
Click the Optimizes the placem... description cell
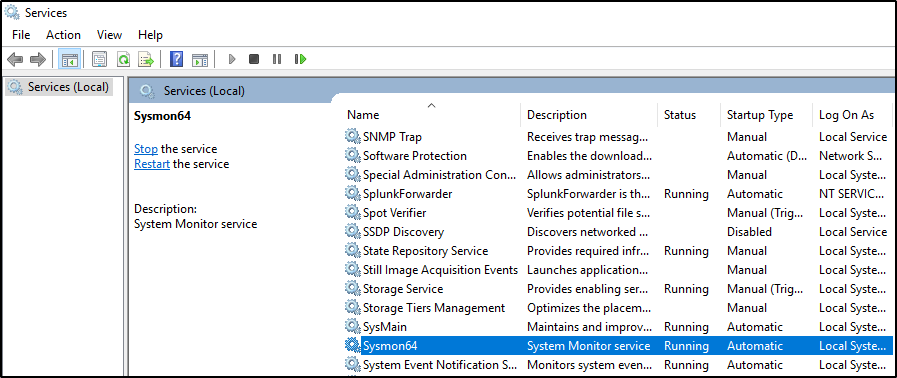tap(588, 308)
